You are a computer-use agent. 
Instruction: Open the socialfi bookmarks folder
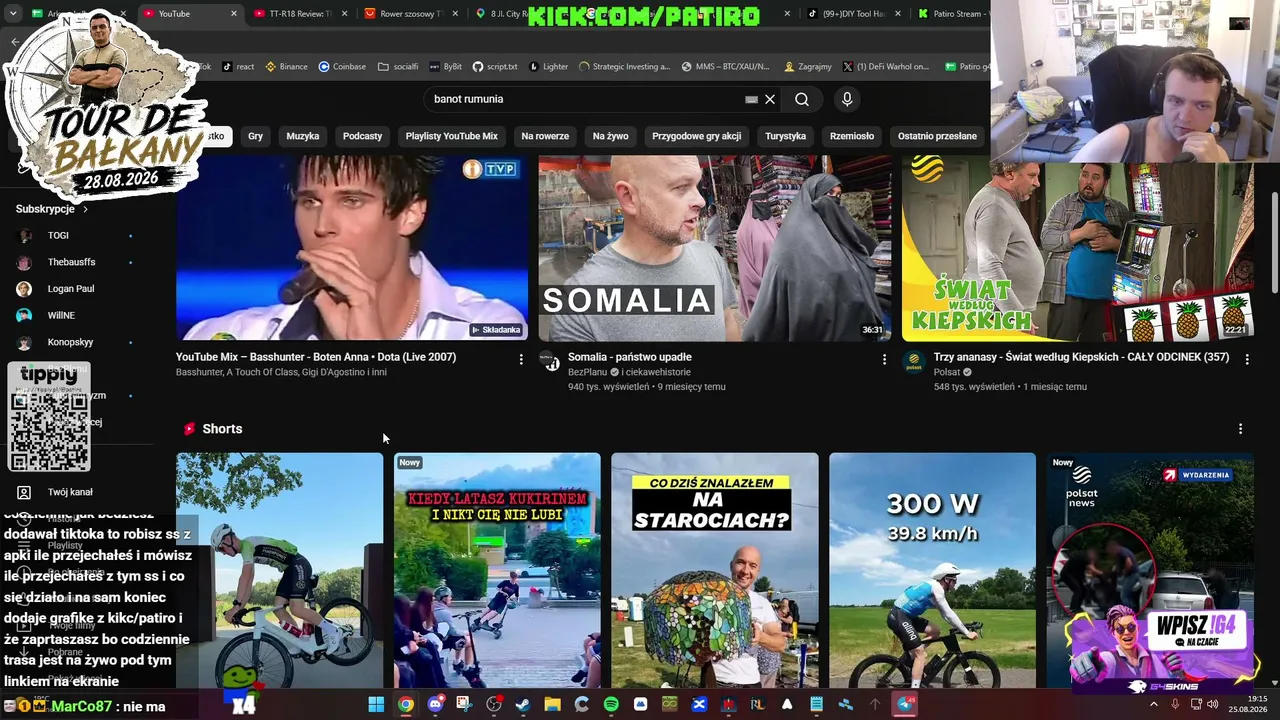coord(398,67)
